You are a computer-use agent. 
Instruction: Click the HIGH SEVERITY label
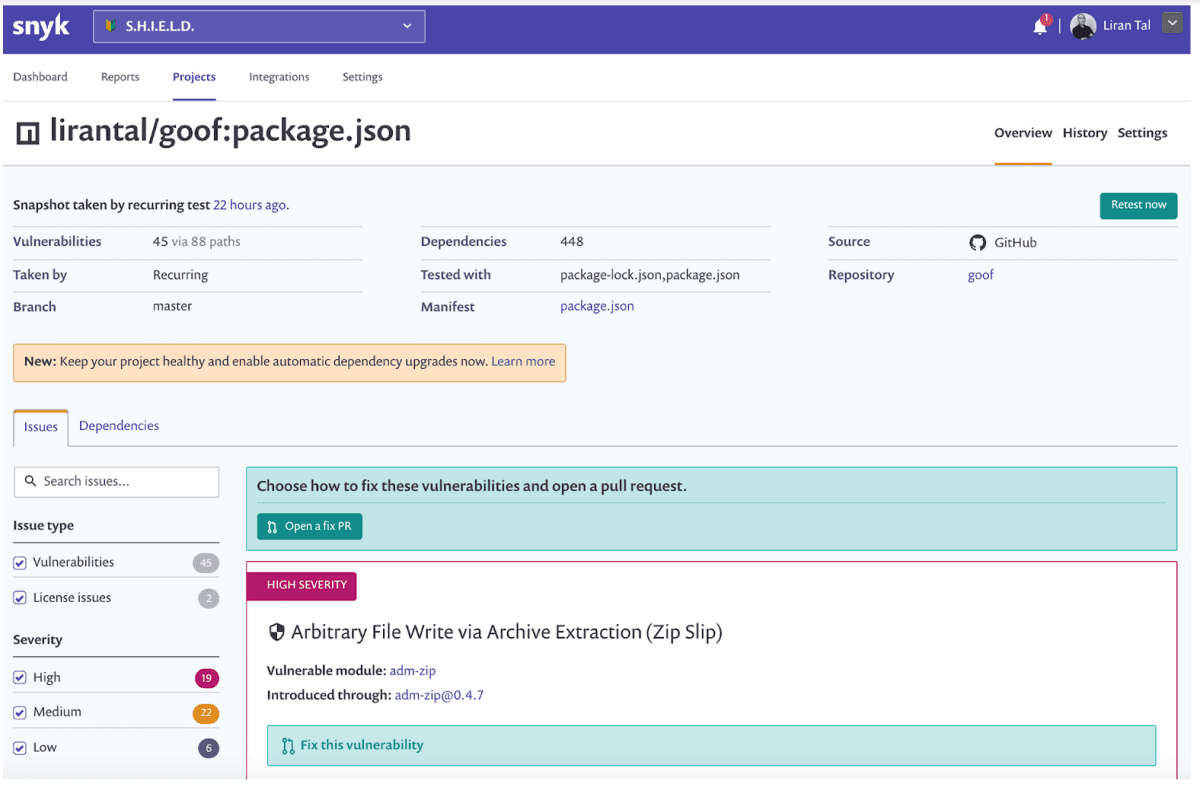302,585
